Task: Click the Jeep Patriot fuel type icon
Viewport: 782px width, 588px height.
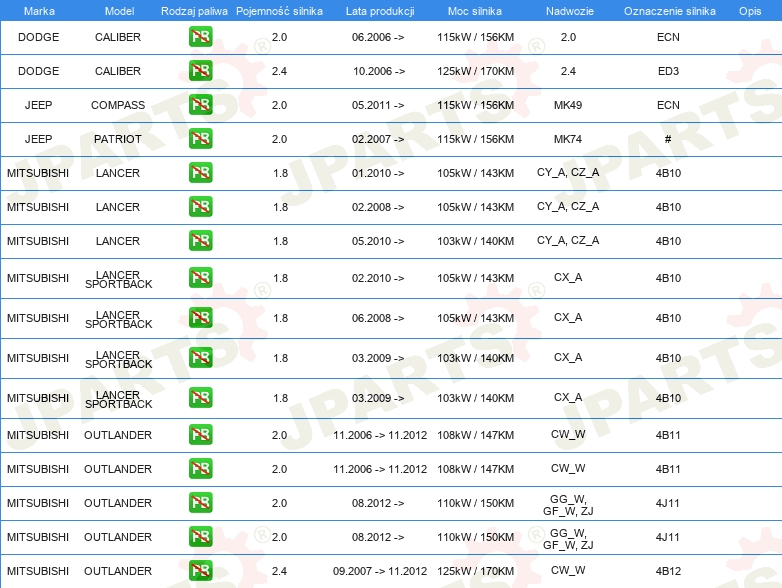Action: tap(200, 139)
